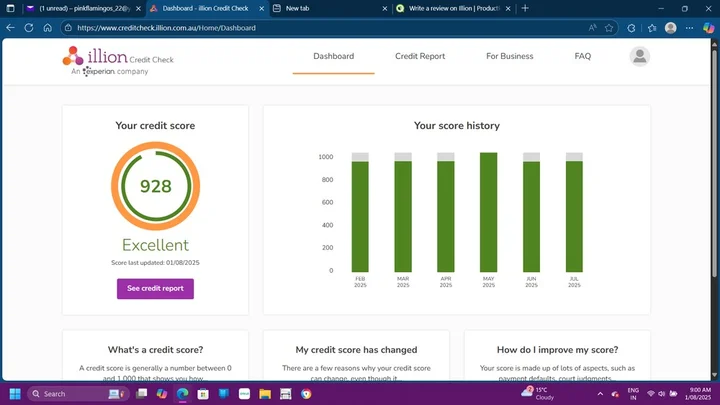This screenshot has height=405, width=720.
Task: Add page to favorites star icon
Action: pyautogui.click(x=607, y=28)
